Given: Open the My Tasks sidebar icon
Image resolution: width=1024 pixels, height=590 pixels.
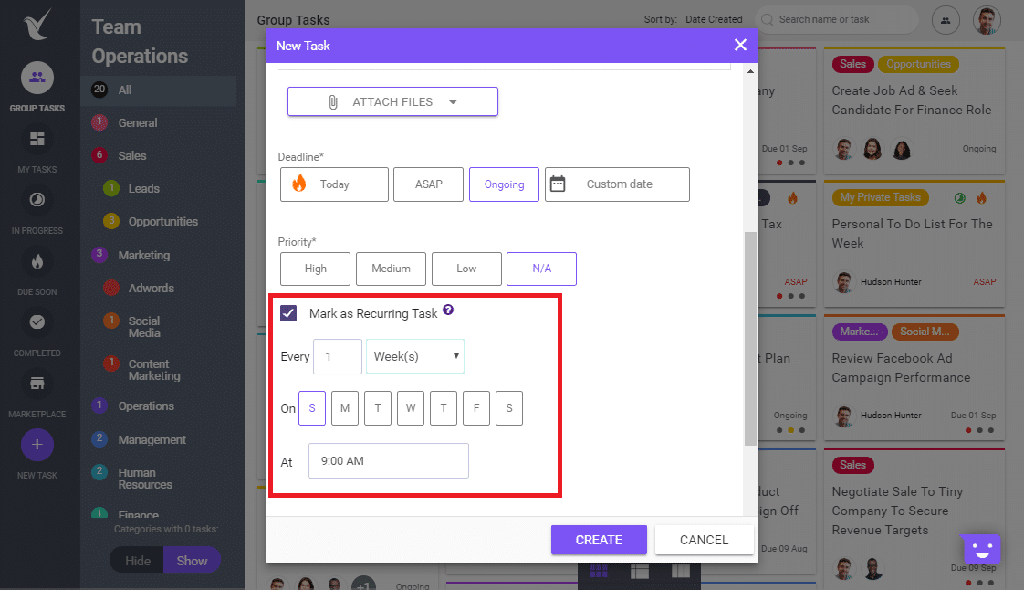Looking at the screenshot, I should pos(37,139).
